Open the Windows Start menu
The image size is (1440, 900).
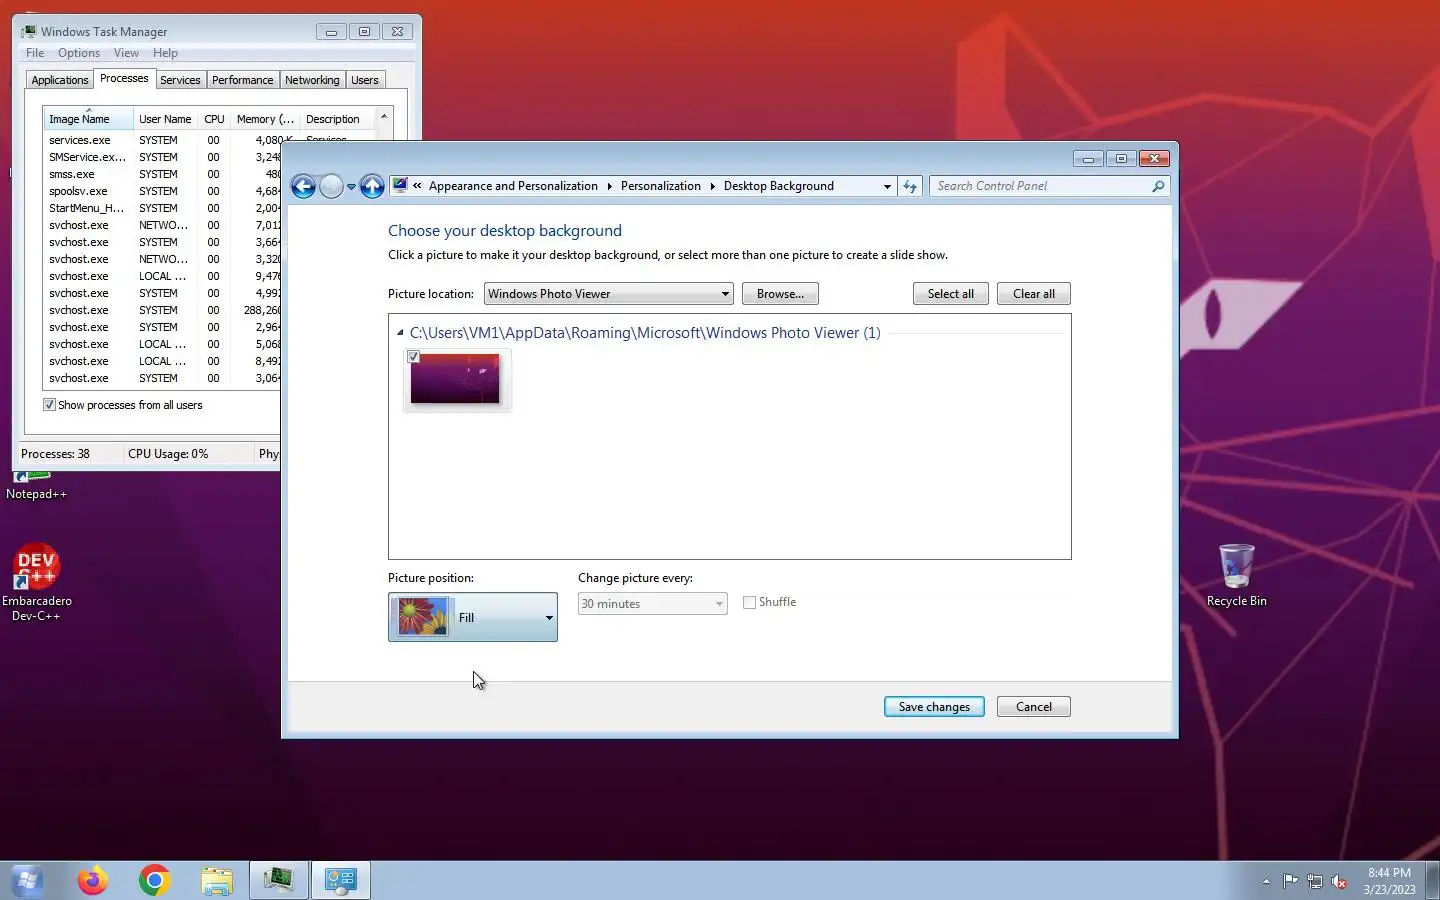tap(27, 880)
